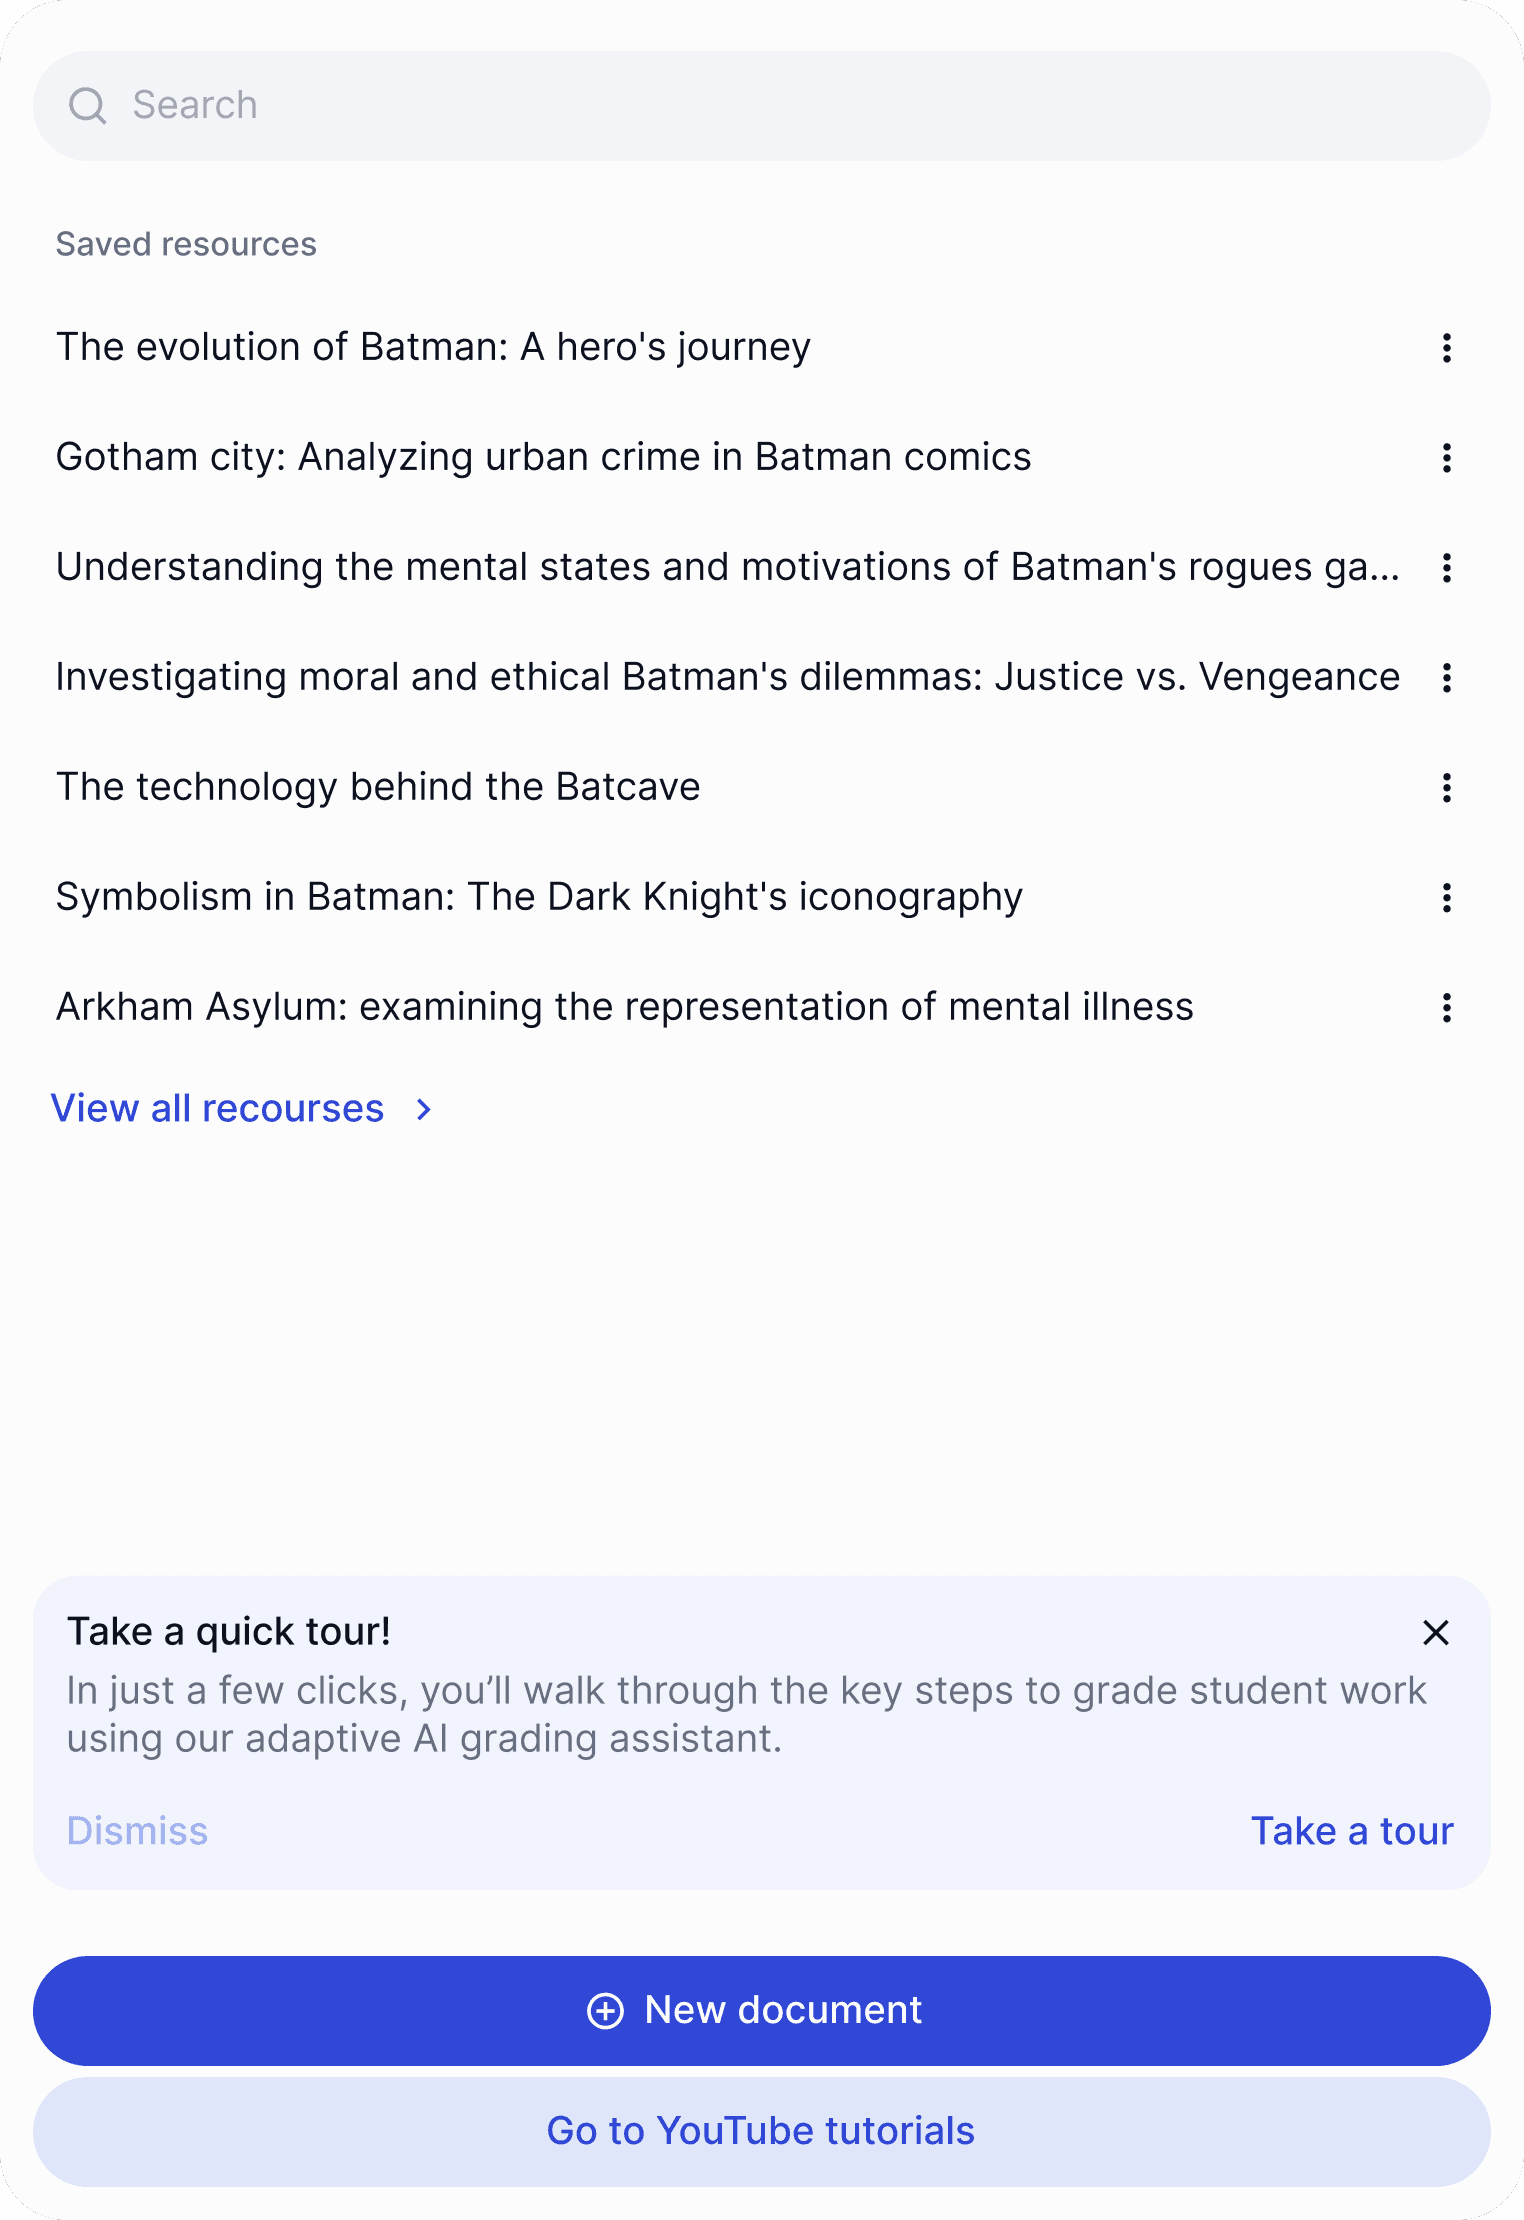Expand View all recourses chevron arrow
1524x2220 pixels.
click(424, 1109)
